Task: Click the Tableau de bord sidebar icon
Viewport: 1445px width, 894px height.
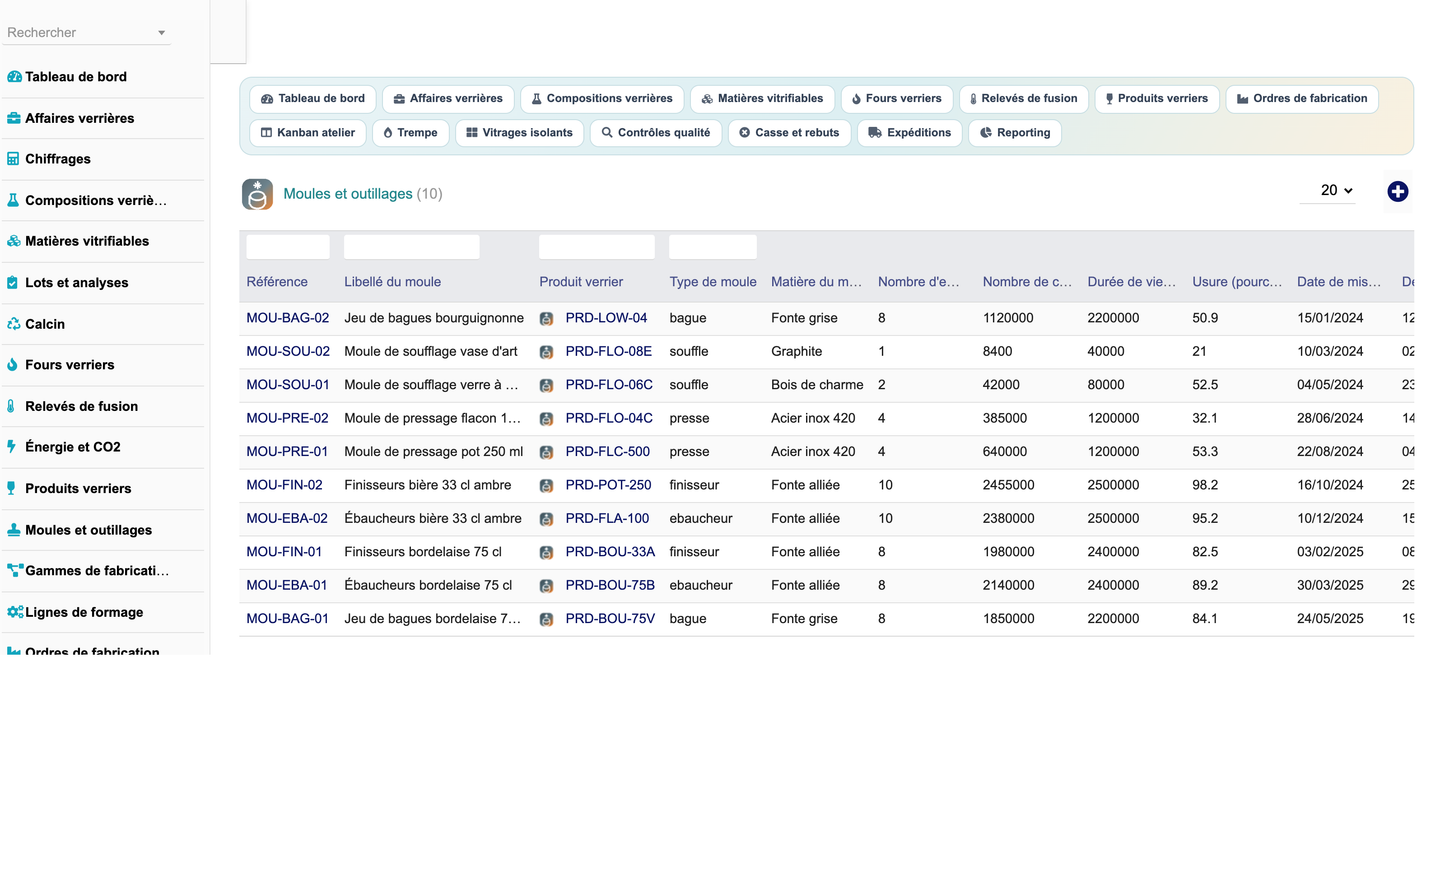Action: click(14, 77)
